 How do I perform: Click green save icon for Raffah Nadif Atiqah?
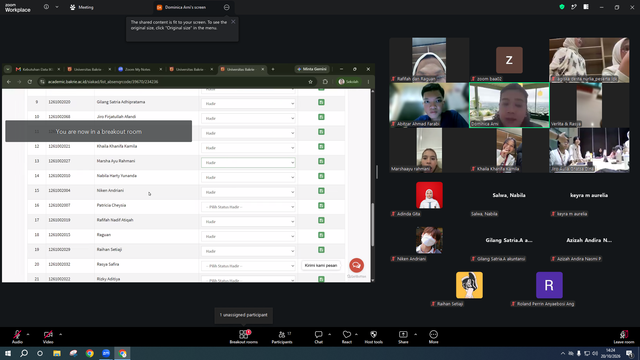[321, 220]
